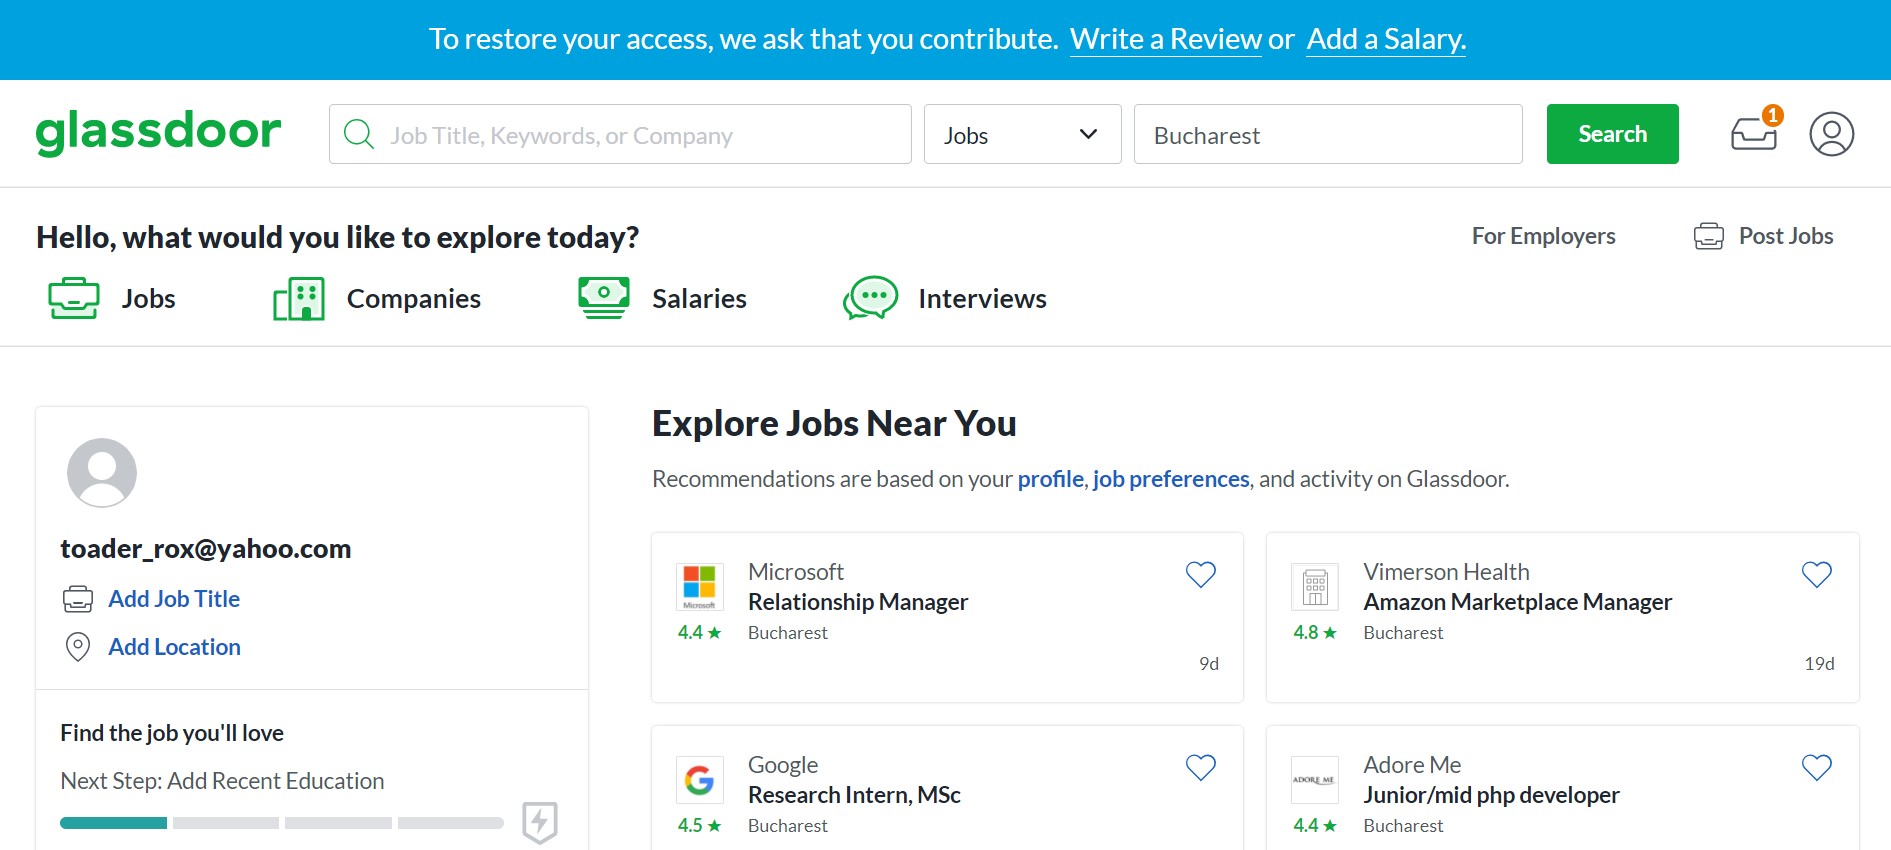Click the Bucharest location field

click(x=1328, y=134)
